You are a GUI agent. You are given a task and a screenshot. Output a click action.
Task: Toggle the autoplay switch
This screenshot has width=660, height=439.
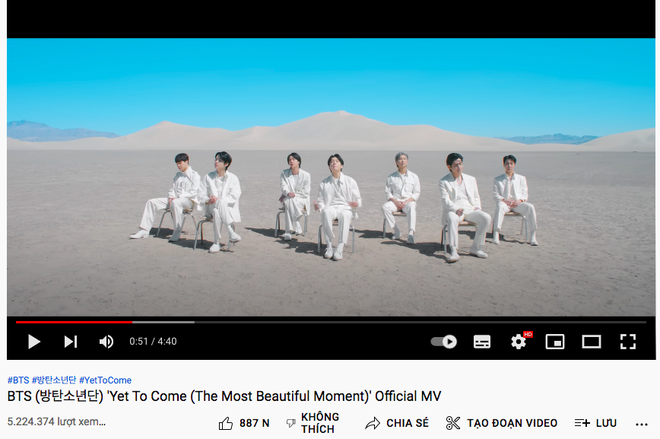coord(444,341)
